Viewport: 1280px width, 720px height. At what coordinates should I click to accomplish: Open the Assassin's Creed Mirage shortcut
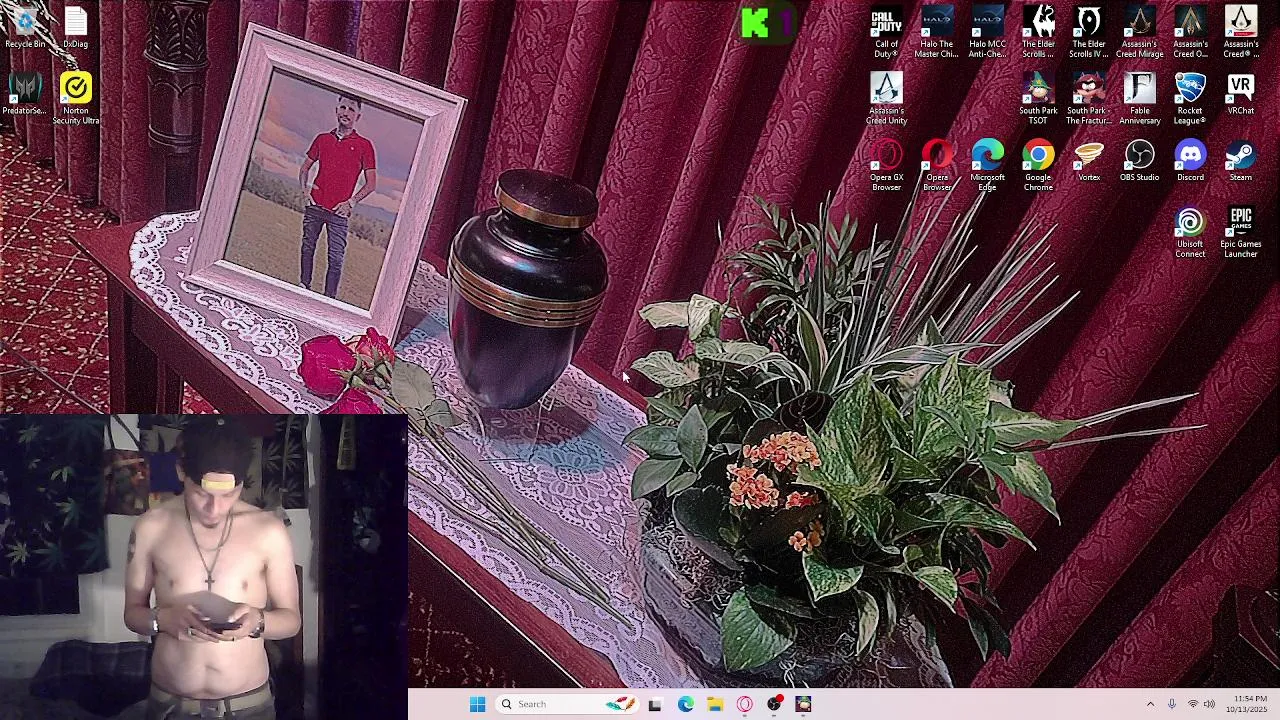tap(1139, 32)
